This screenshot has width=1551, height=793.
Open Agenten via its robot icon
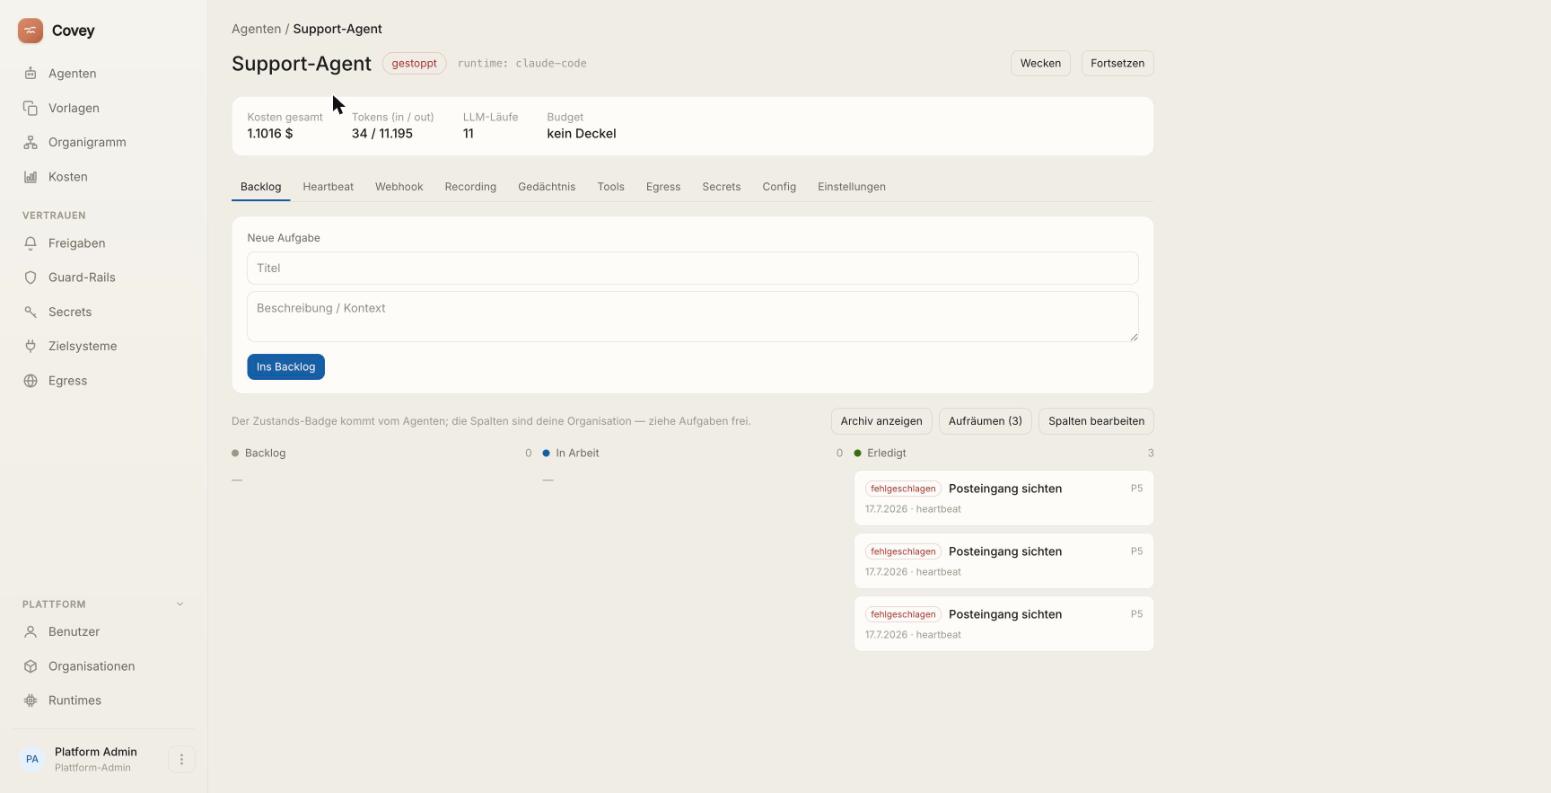(x=30, y=73)
